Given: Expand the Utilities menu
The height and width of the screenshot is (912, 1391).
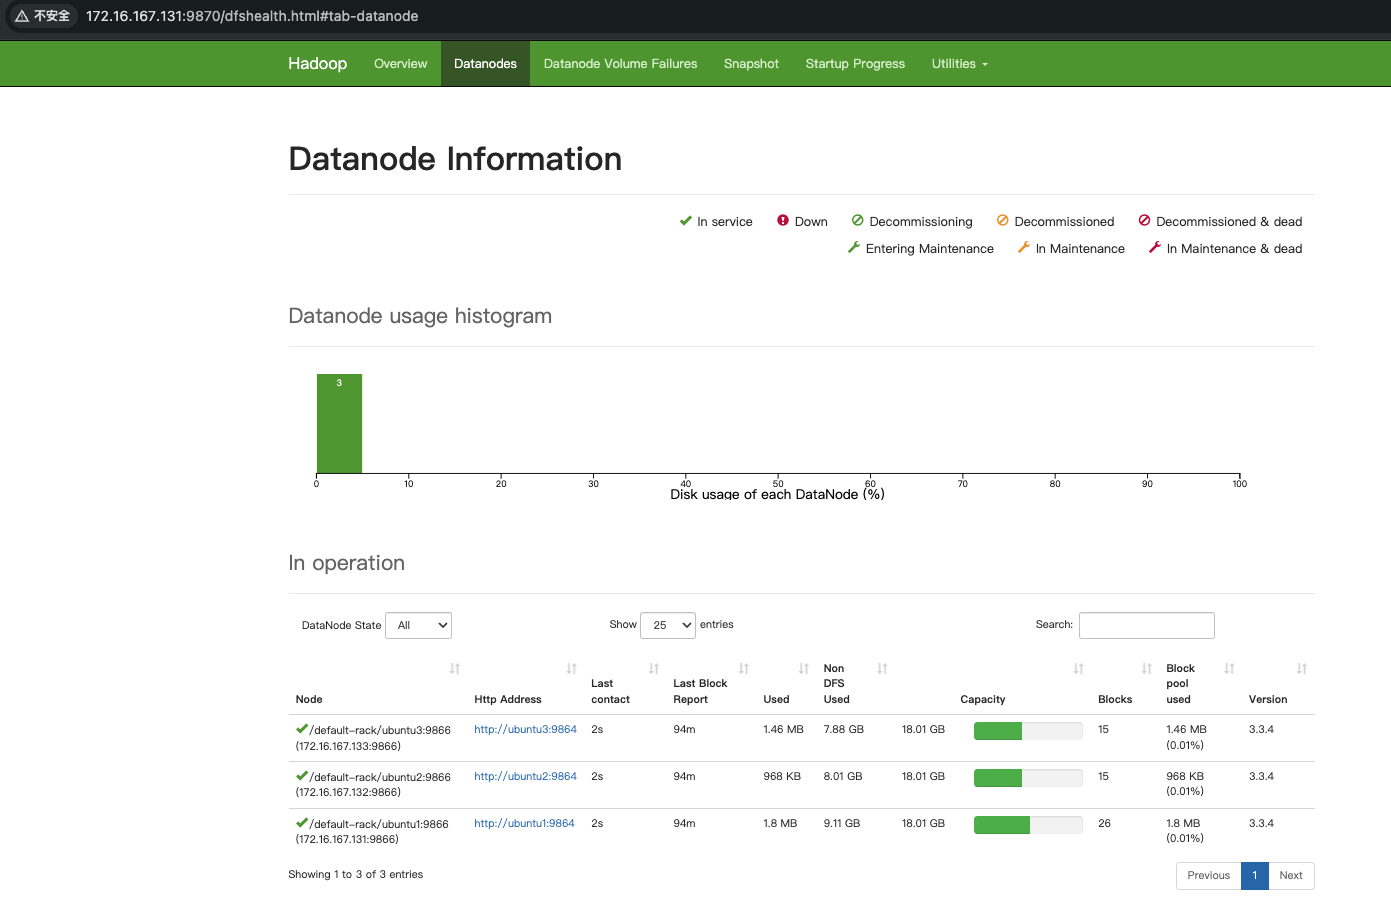Looking at the screenshot, I should pos(959,64).
